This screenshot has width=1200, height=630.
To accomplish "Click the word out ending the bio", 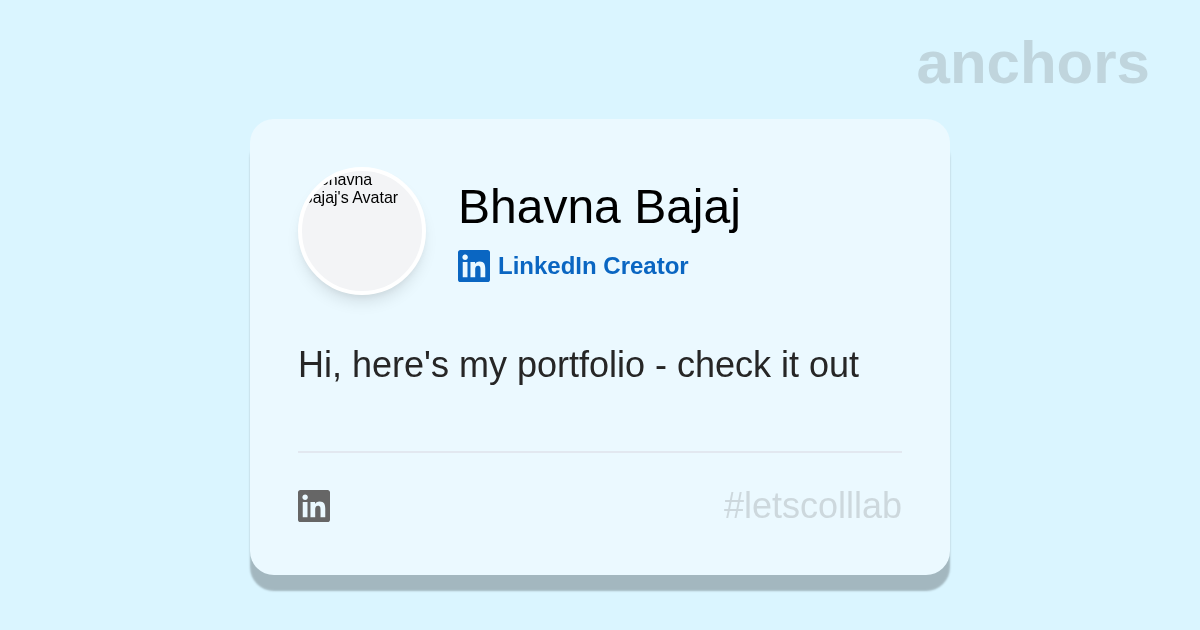I will tap(833, 365).
